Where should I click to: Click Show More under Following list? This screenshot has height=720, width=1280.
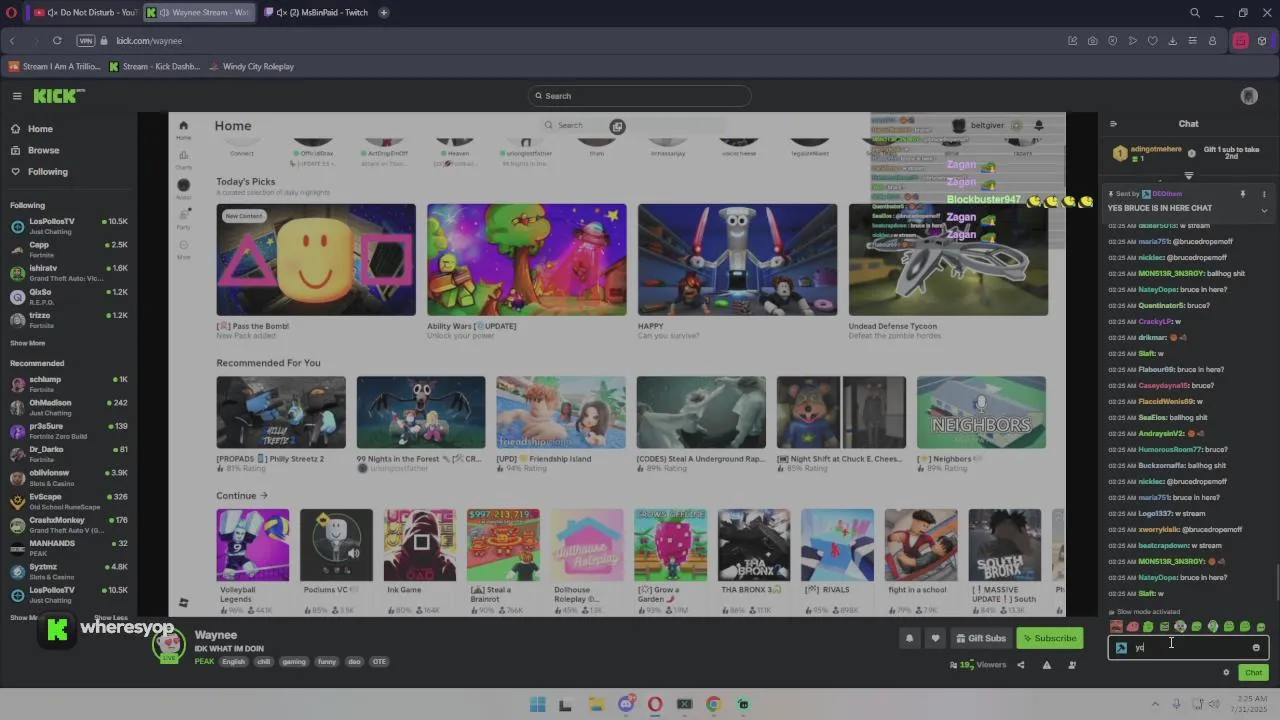(x=28, y=343)
